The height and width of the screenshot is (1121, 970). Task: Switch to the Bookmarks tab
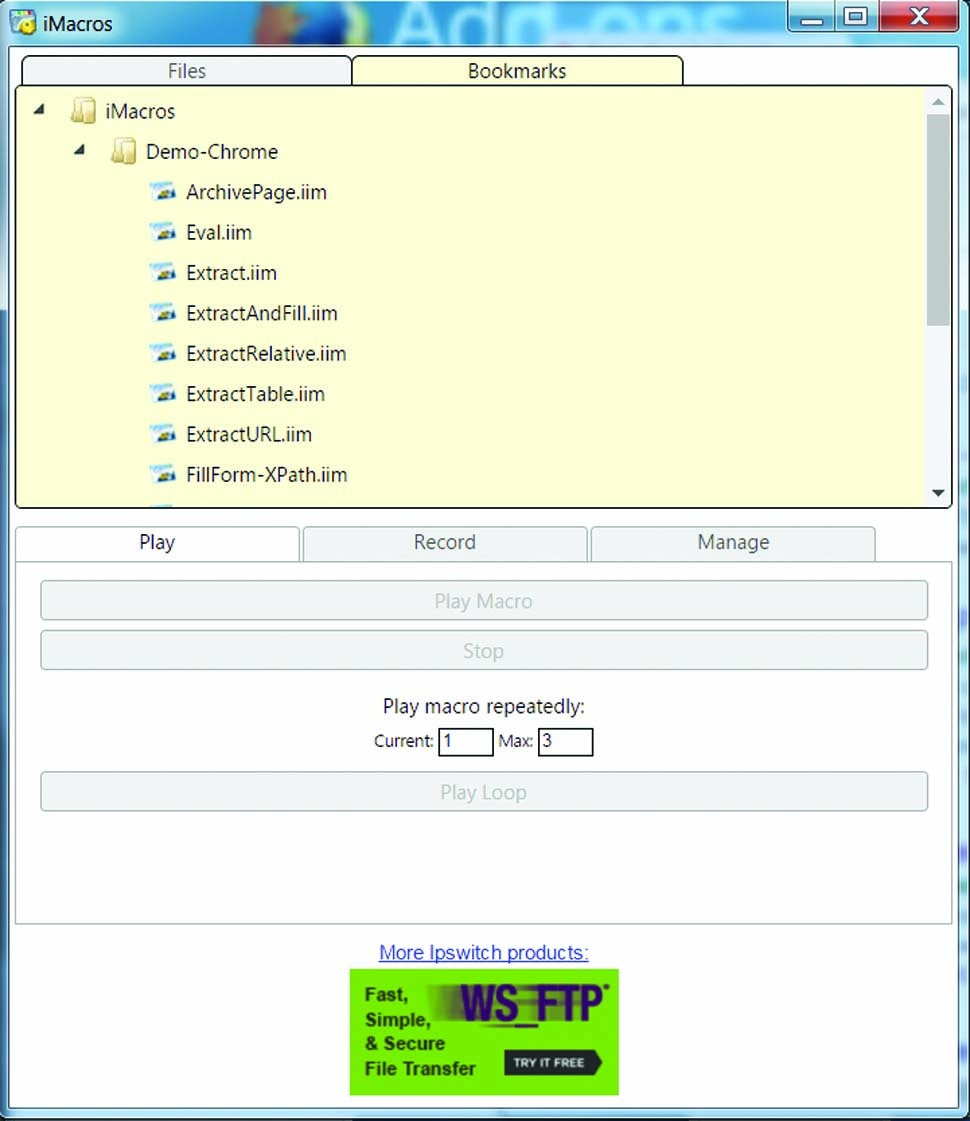(x=517, y=71)
